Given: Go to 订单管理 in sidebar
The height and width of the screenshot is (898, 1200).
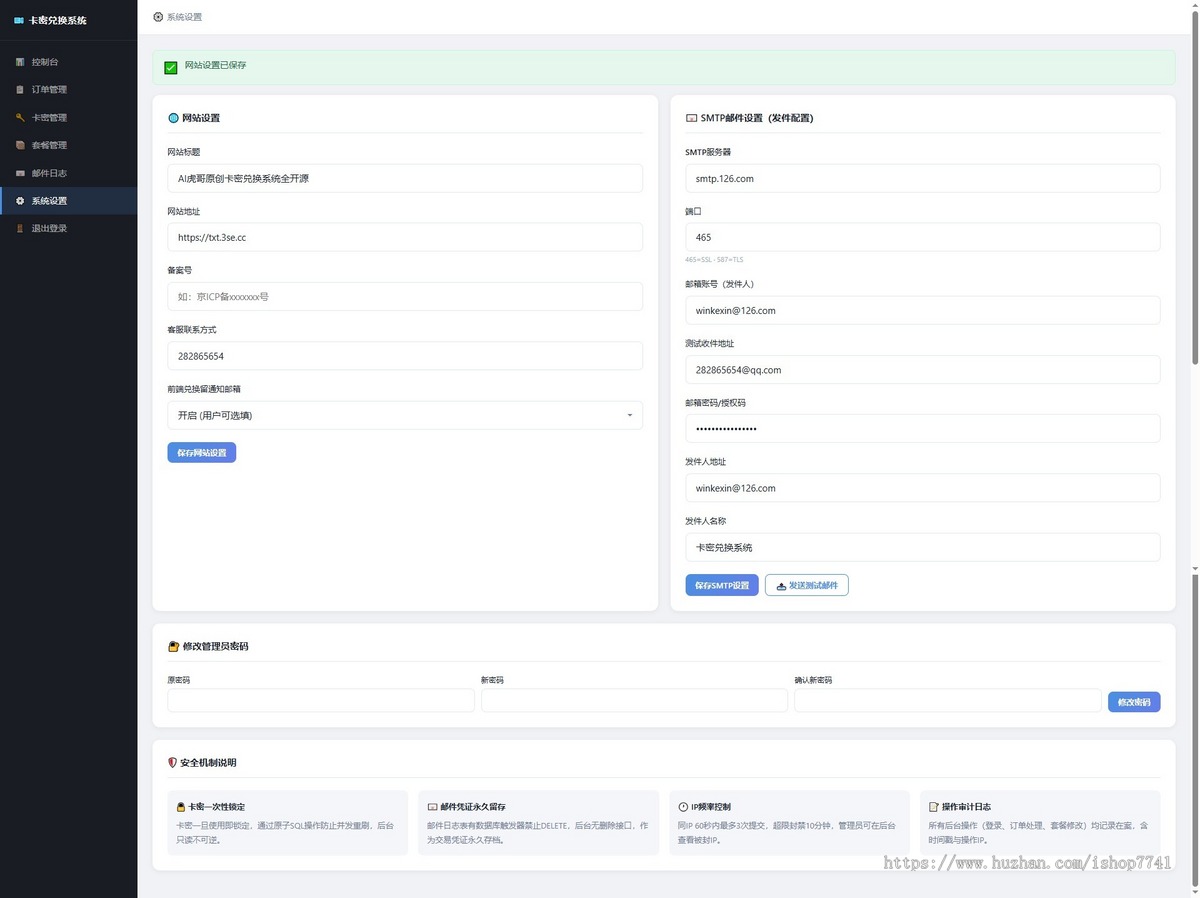Looking at the screenshot, I should click(x=68, y=90).
